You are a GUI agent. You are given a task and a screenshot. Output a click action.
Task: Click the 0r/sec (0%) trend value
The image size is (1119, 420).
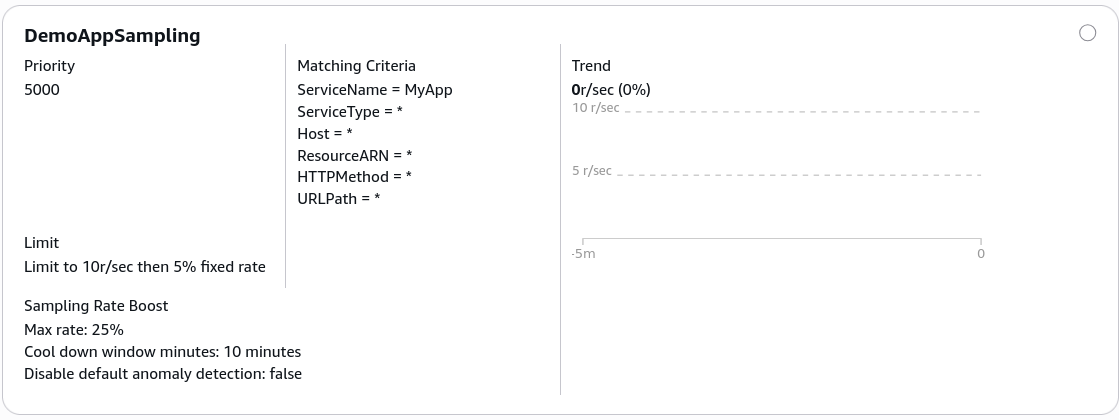[x=611, y=90]
